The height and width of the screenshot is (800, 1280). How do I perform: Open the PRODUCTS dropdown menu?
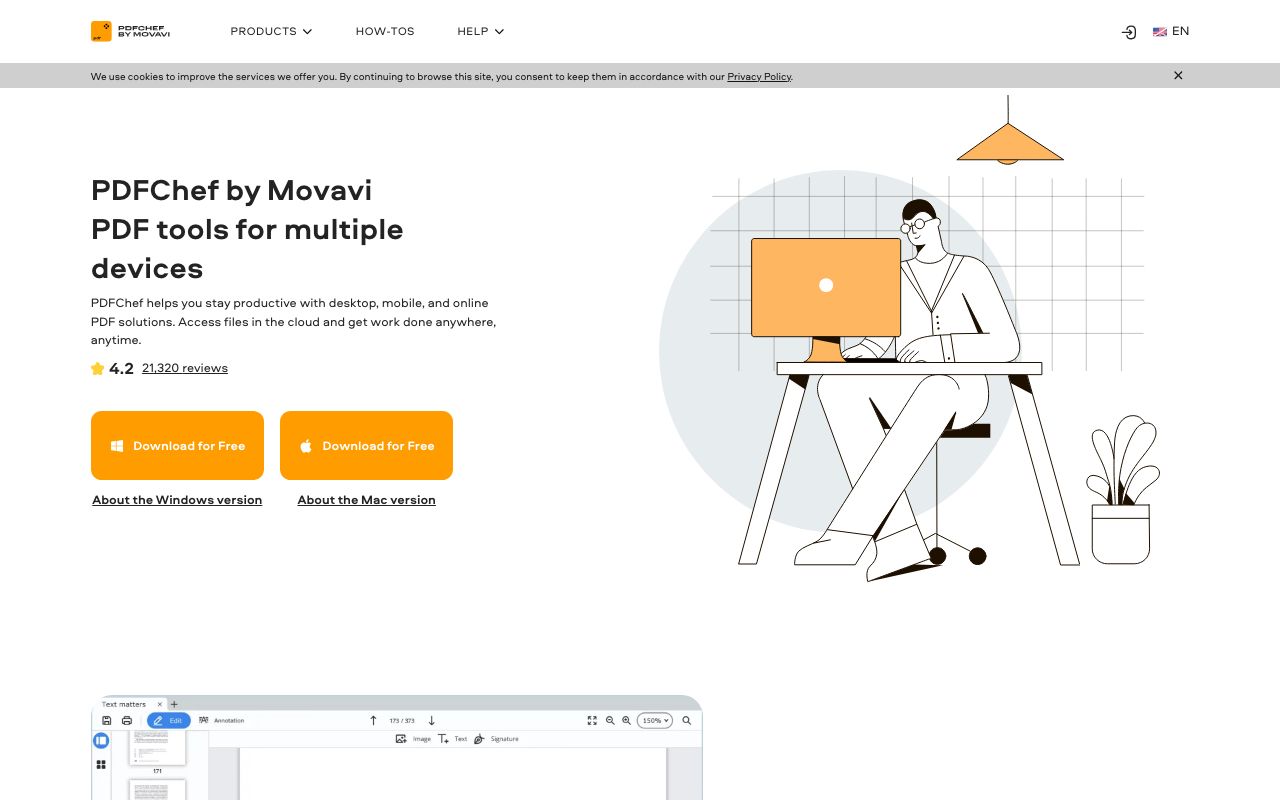coord(271,32)
